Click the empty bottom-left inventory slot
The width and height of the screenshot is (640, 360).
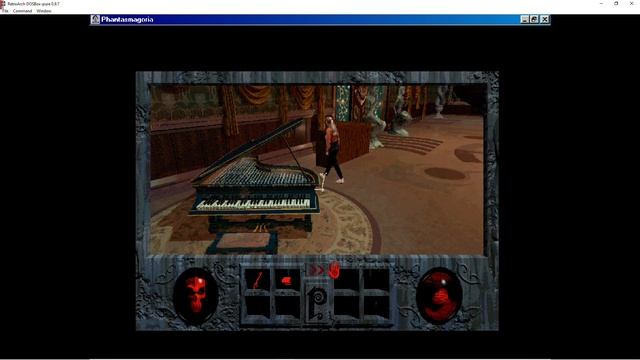(x=257, y=306)
